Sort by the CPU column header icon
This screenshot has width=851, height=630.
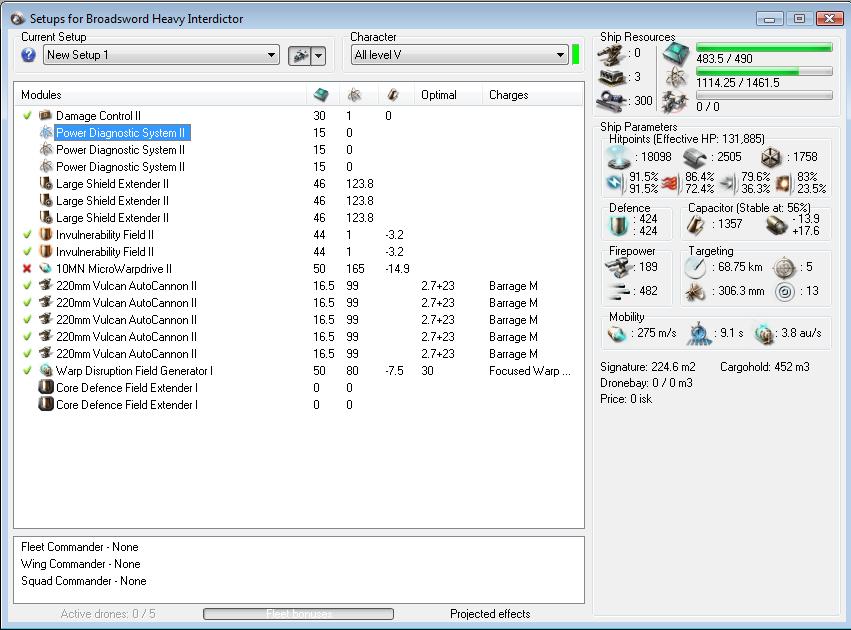[x=321, y=94]
